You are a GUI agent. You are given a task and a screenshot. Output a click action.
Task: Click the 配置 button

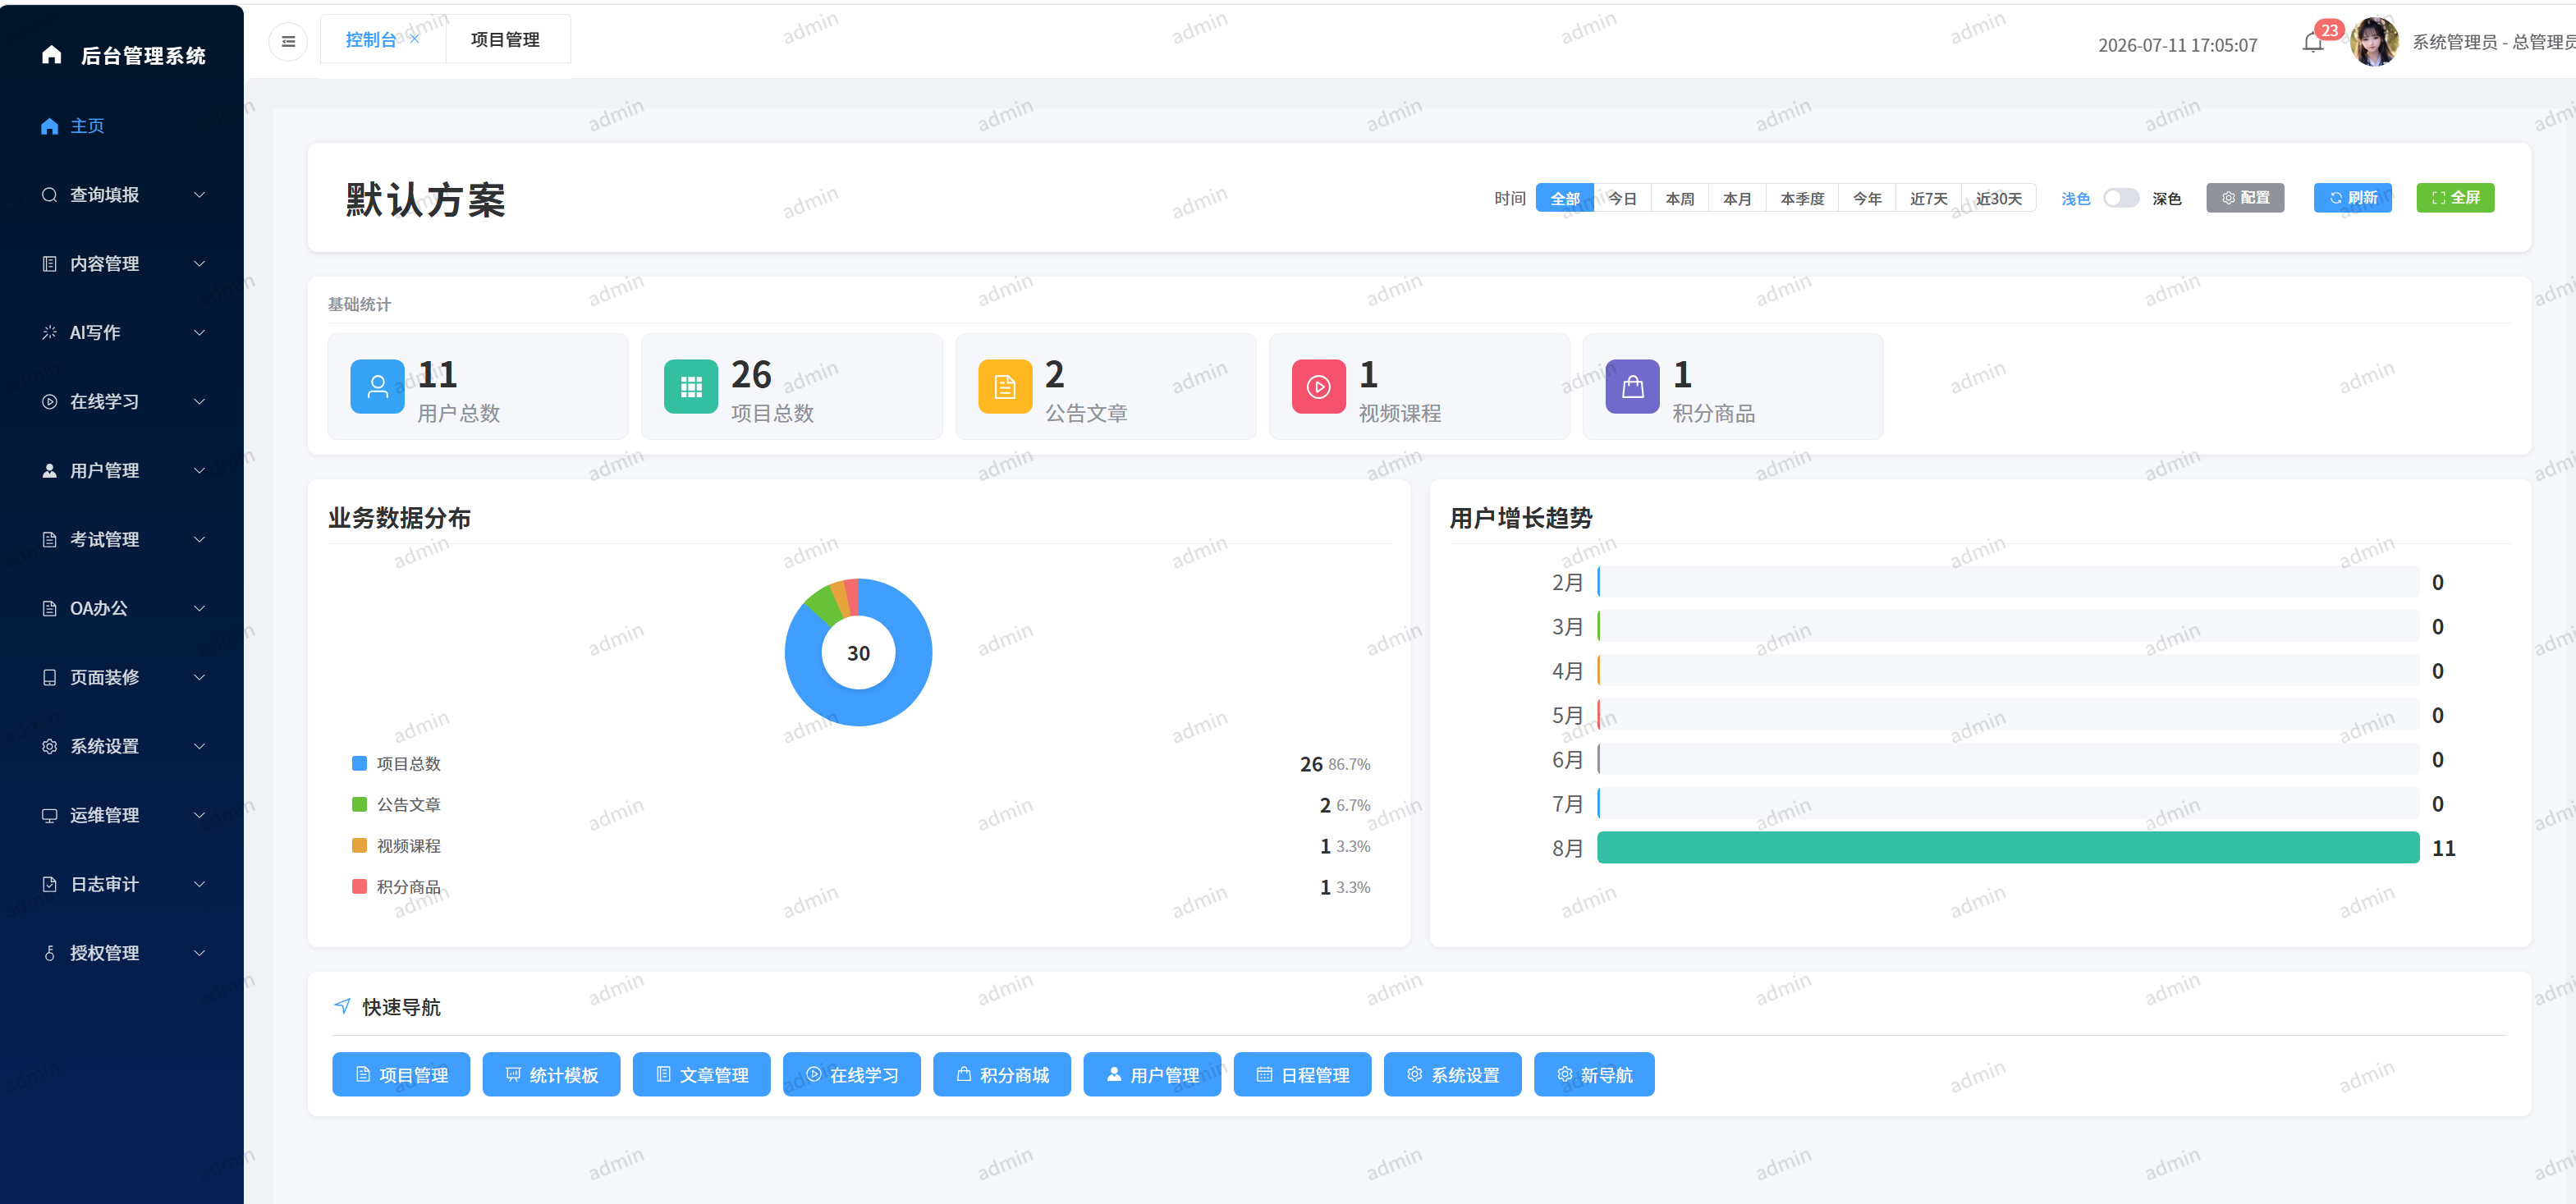point(2245,198)
